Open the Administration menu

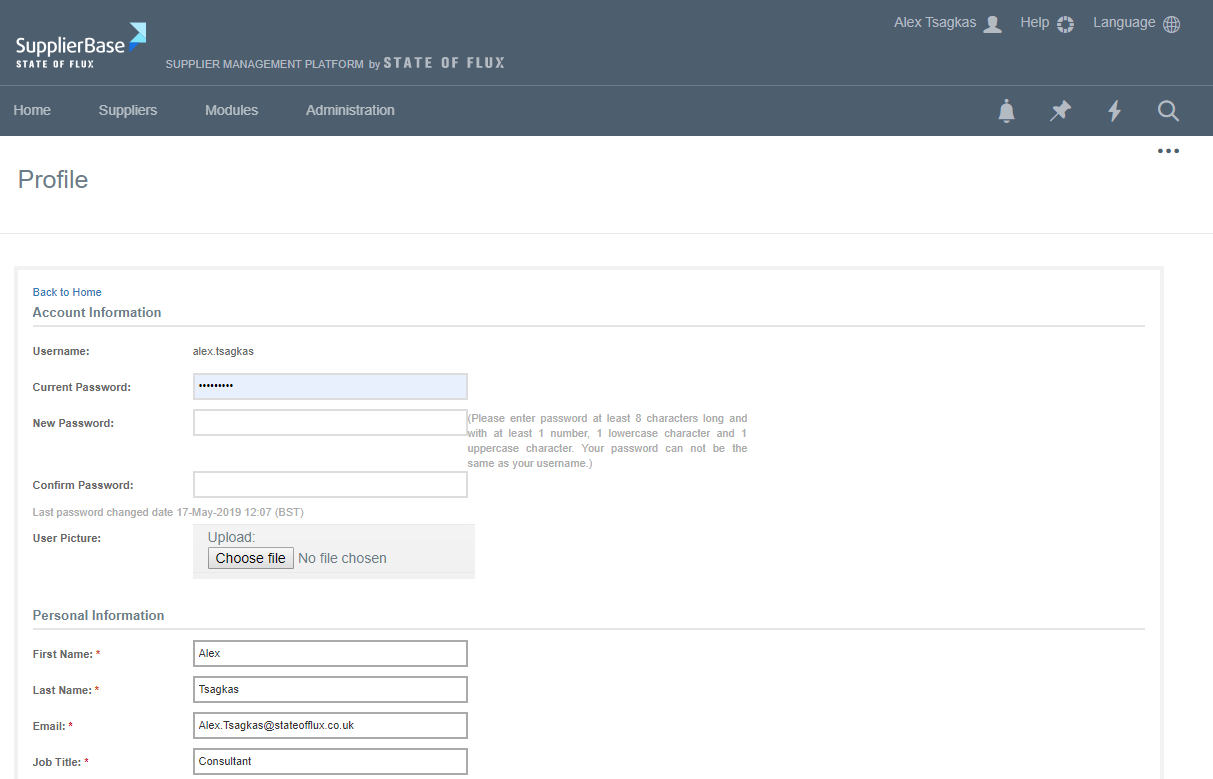tap(350, 110)
